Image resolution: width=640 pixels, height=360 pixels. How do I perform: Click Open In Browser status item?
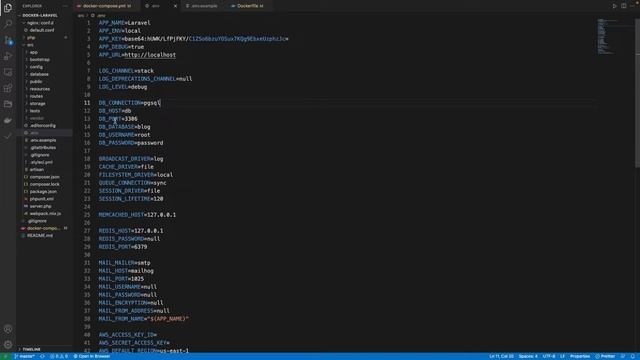pyautogui.click(x=92, y=356)
